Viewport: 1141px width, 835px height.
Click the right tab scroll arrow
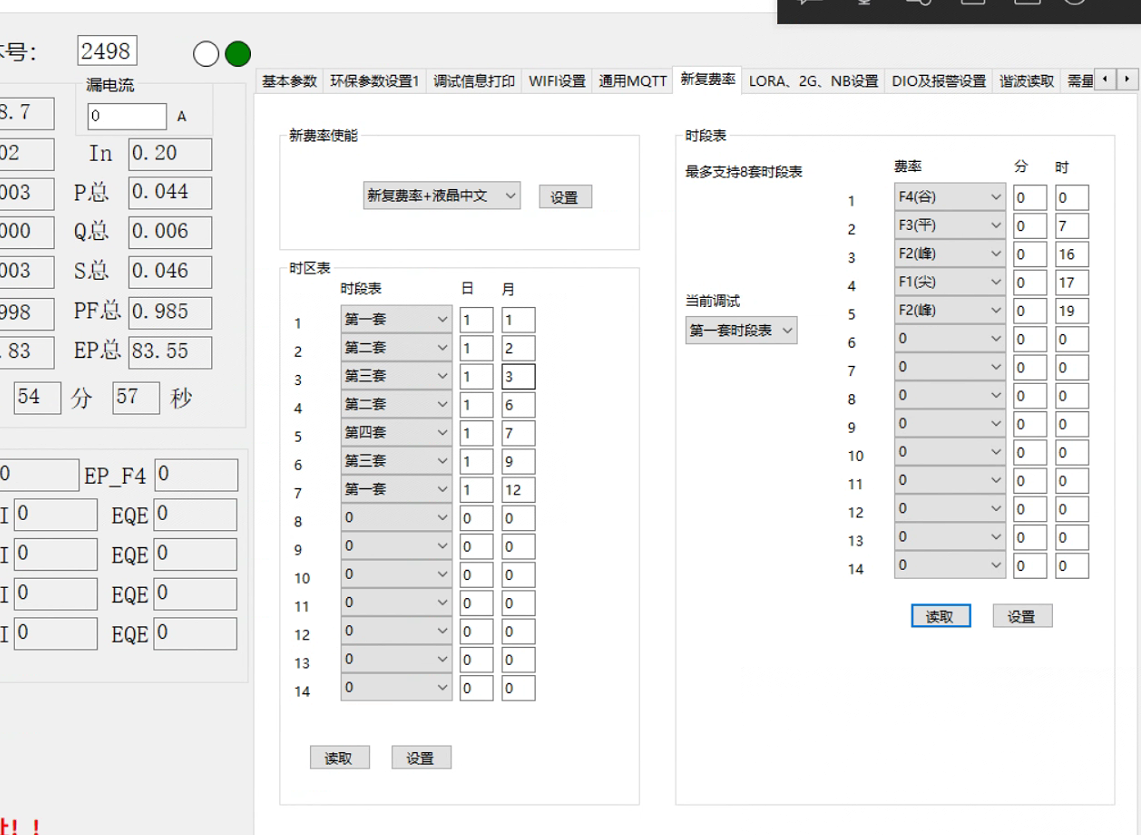(1128, 79)
